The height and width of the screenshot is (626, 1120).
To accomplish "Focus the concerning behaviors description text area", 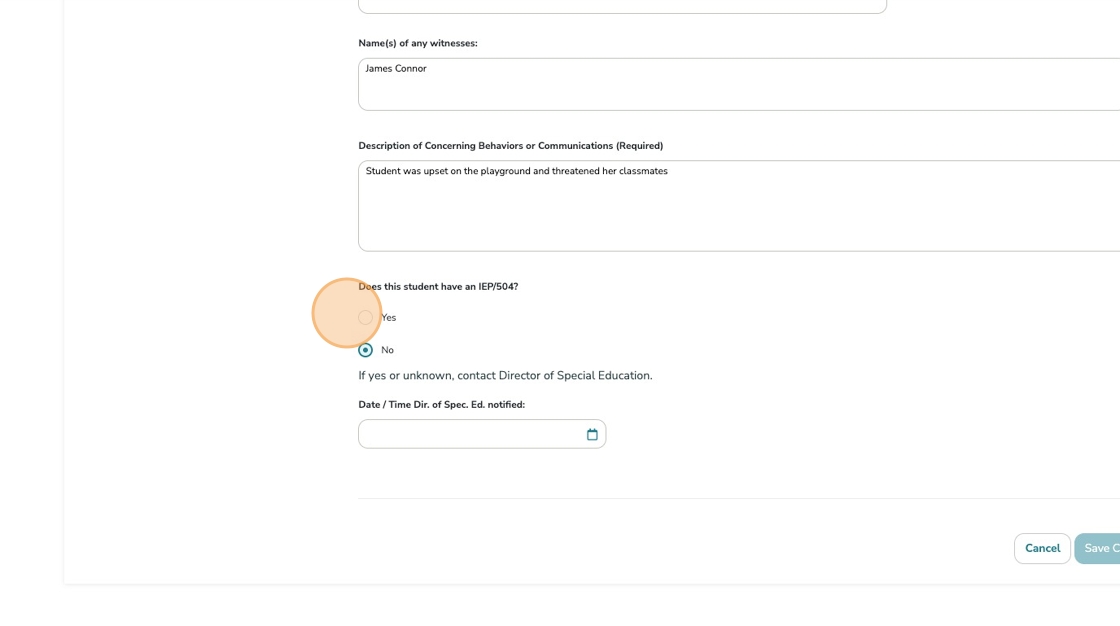I will pyautogui.click(x=740, y=215).
